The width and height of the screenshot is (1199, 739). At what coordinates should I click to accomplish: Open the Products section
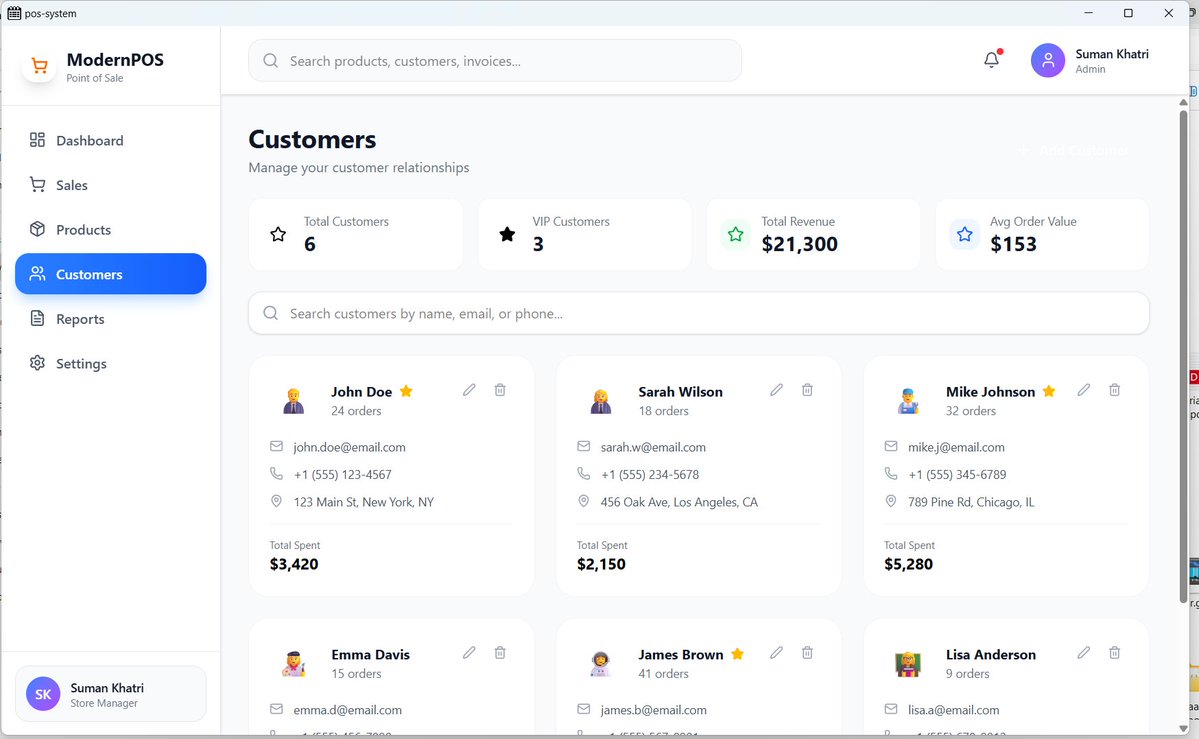[111, 230]
